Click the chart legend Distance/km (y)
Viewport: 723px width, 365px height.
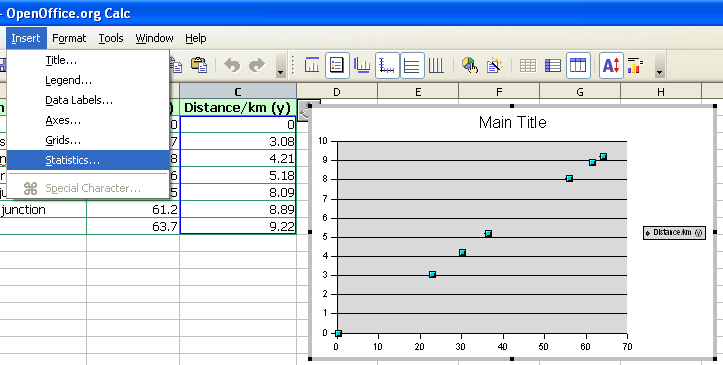coord(674,233)
